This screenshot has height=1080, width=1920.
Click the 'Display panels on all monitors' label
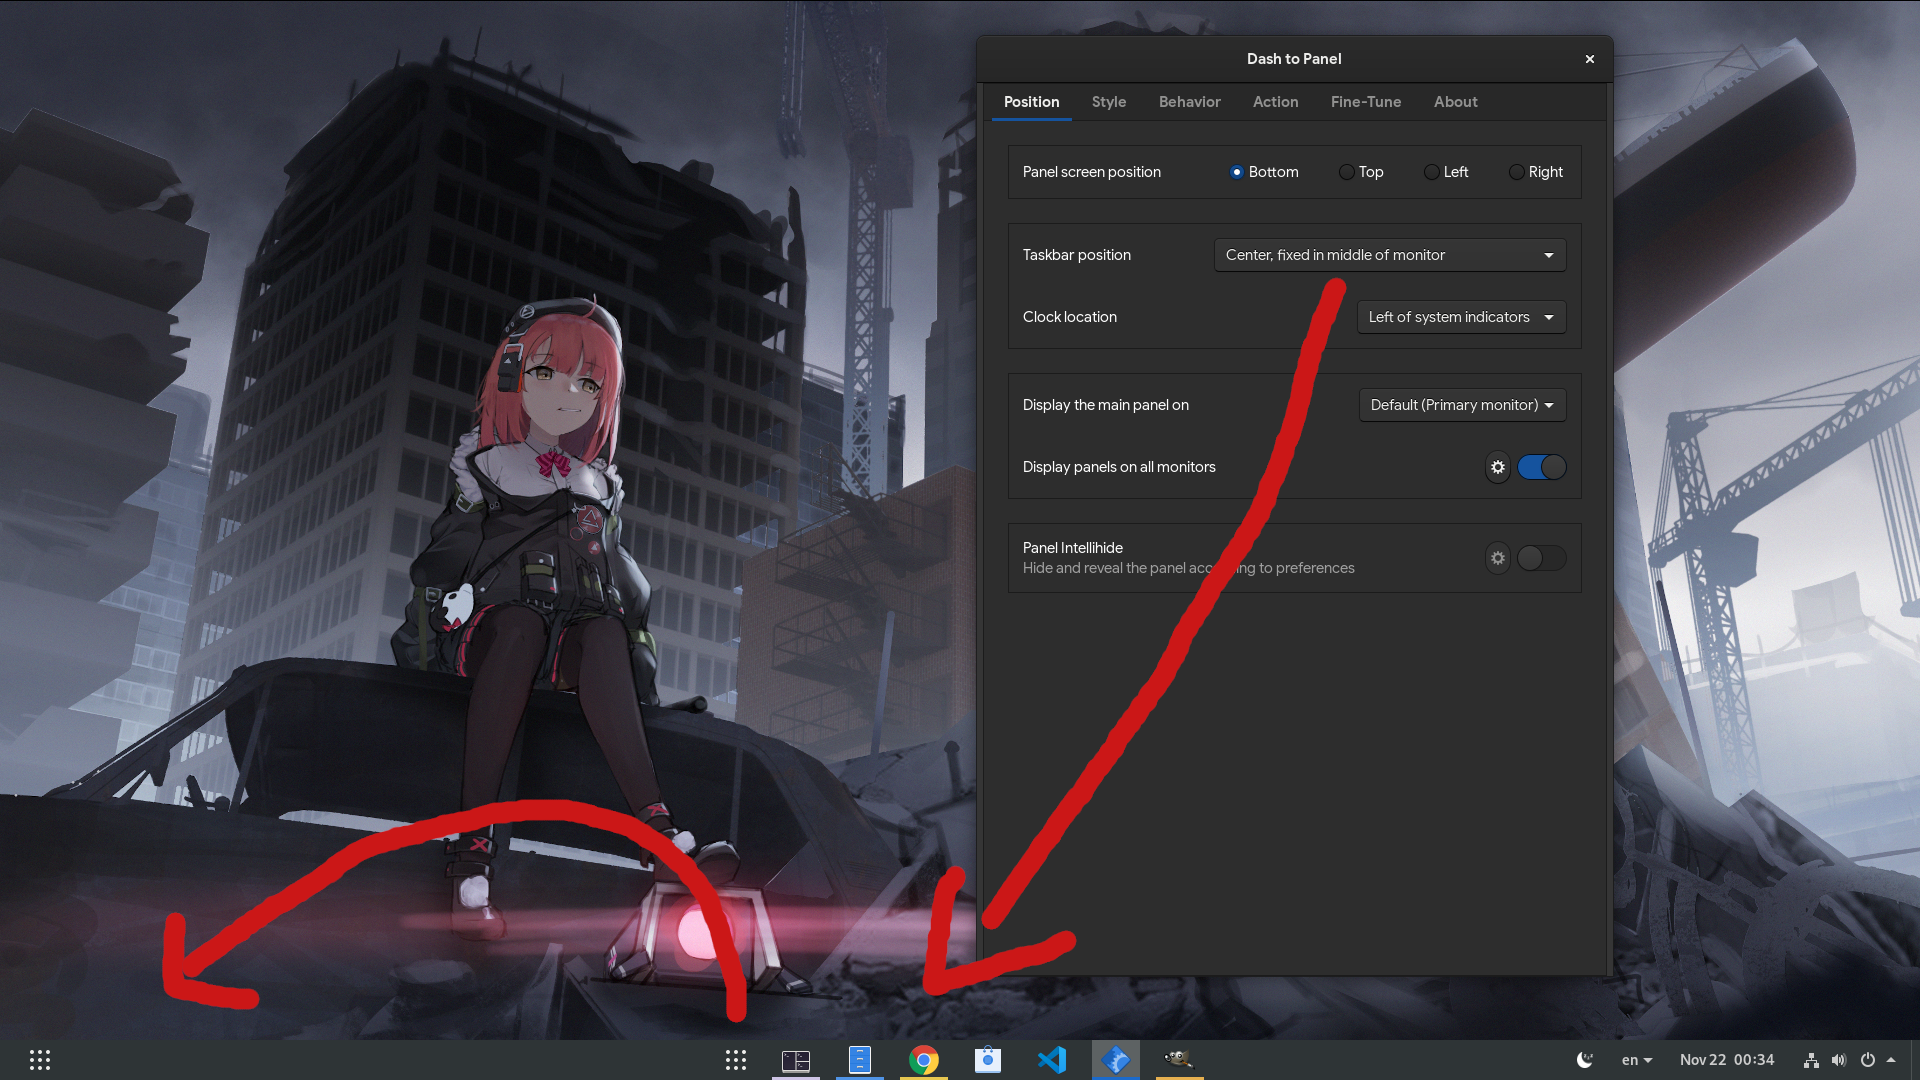click(x=1119, y=467)
